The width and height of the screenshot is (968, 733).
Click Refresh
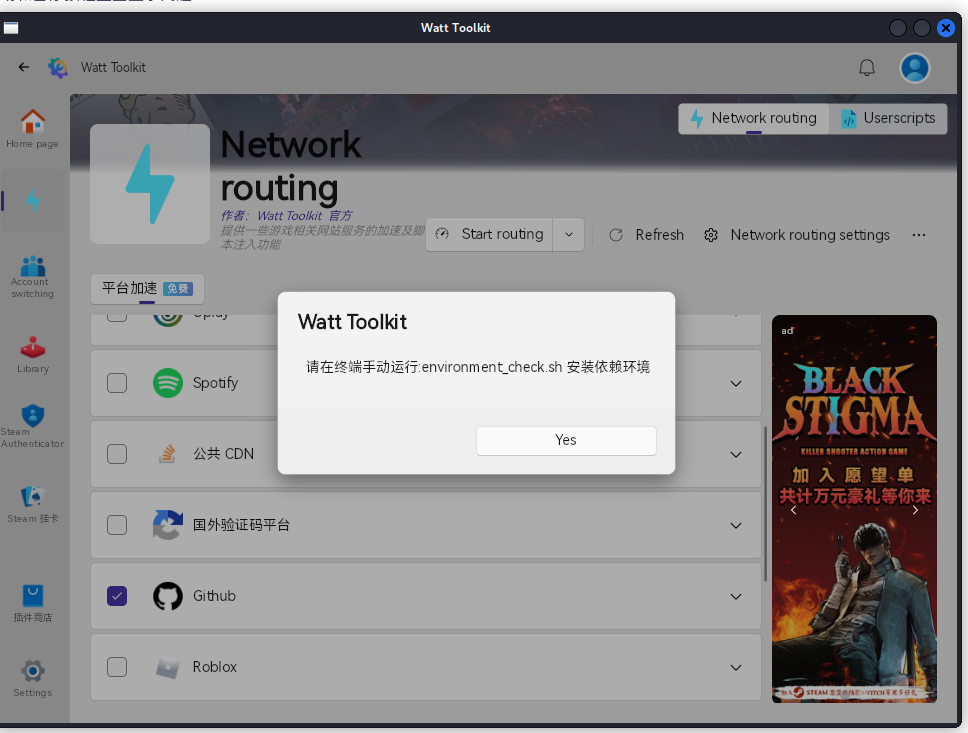(646, 235)
